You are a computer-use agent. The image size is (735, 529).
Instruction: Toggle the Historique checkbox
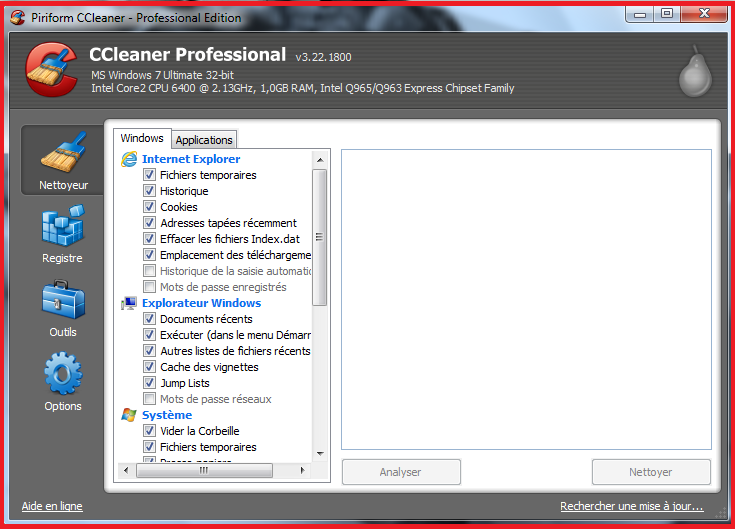[x=150, y=191]
